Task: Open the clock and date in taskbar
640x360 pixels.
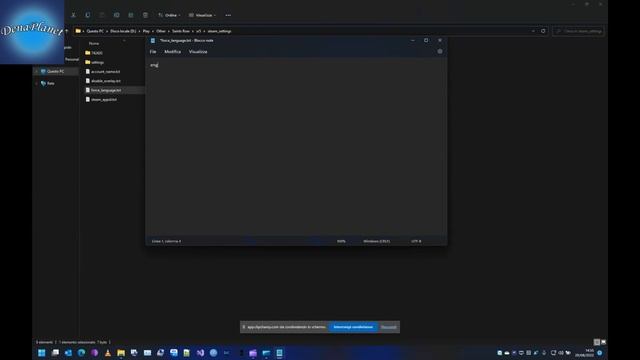Action: (584, 353)
